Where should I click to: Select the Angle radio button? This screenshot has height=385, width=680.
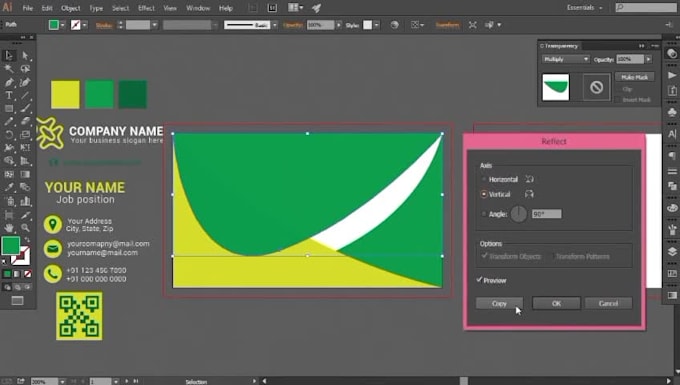pyautogui.click(x=484, y=214)
